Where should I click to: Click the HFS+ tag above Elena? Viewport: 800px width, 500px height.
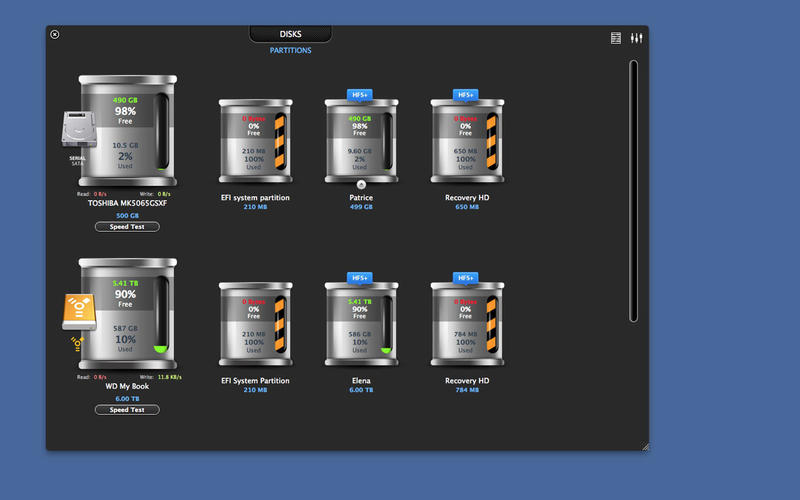[x=361, y=277]
